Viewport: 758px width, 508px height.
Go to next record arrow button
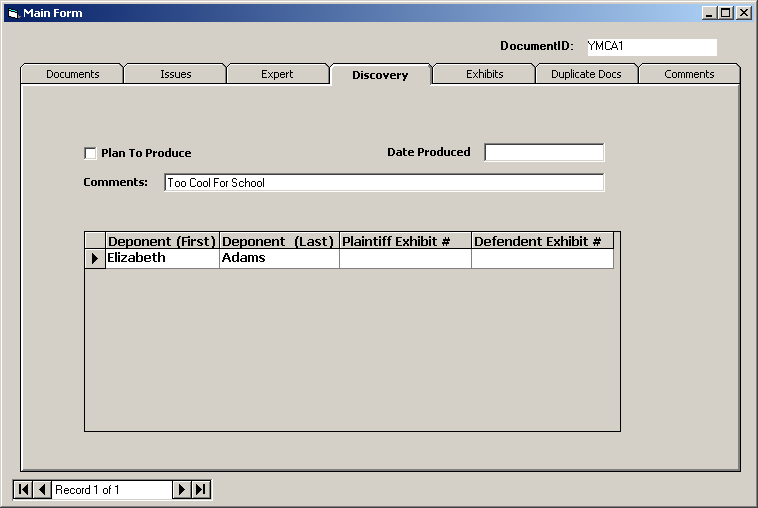pos(182,489)
